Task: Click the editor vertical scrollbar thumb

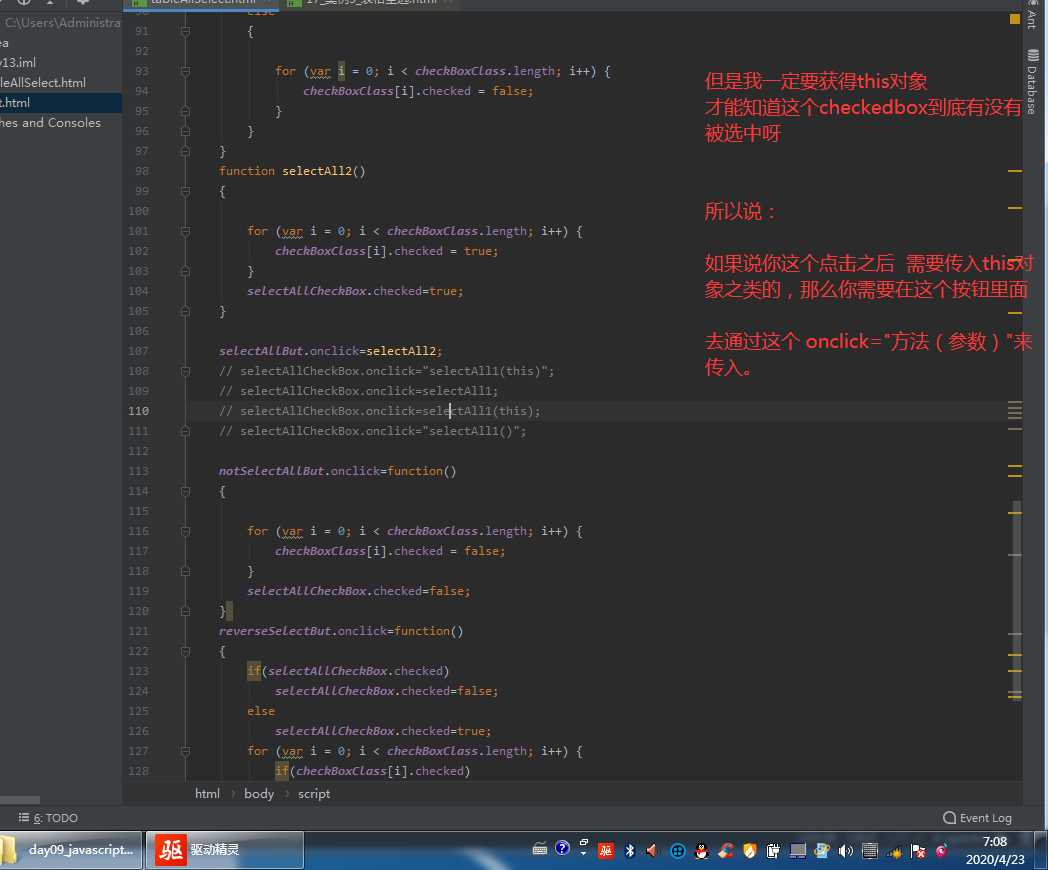Action: coord(1017,600)
